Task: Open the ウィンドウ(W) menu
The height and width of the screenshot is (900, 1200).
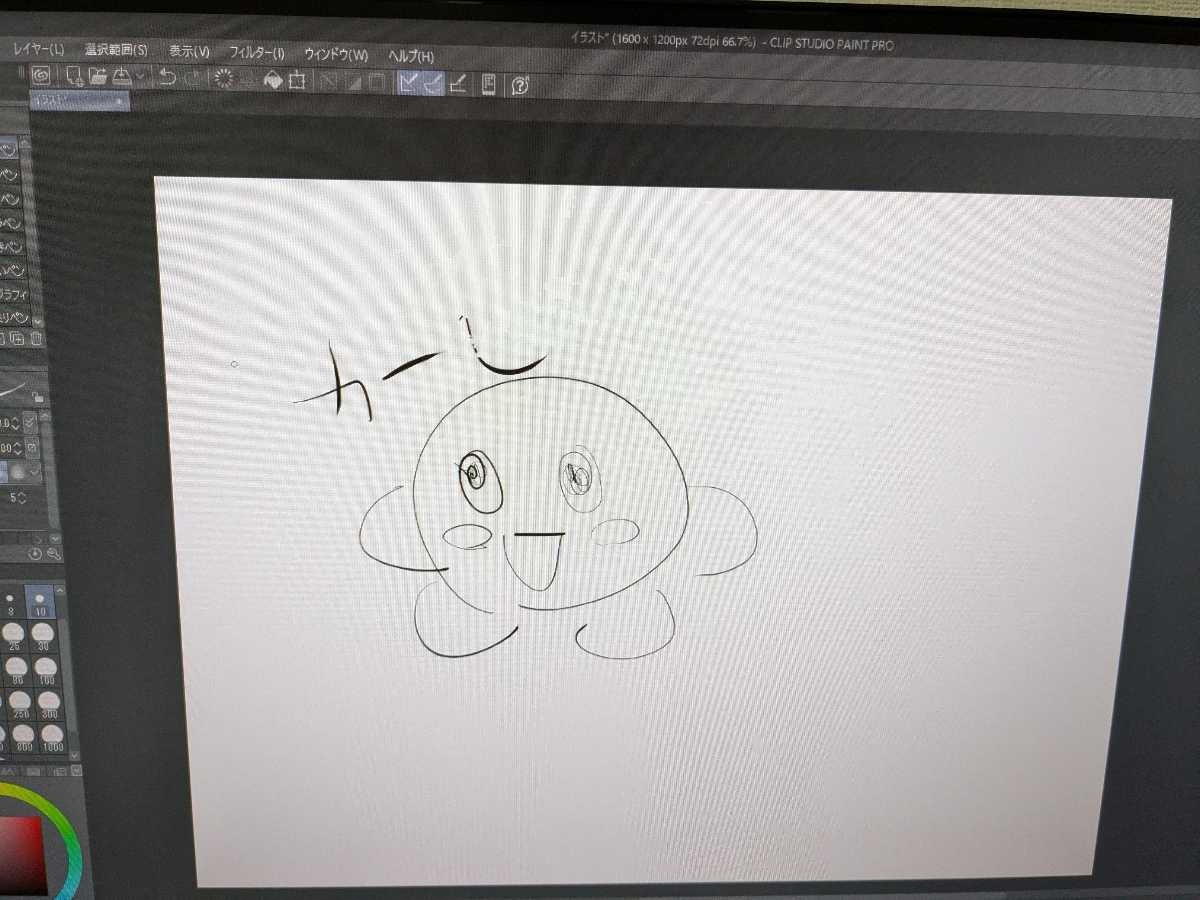Action: coord(335,53)
